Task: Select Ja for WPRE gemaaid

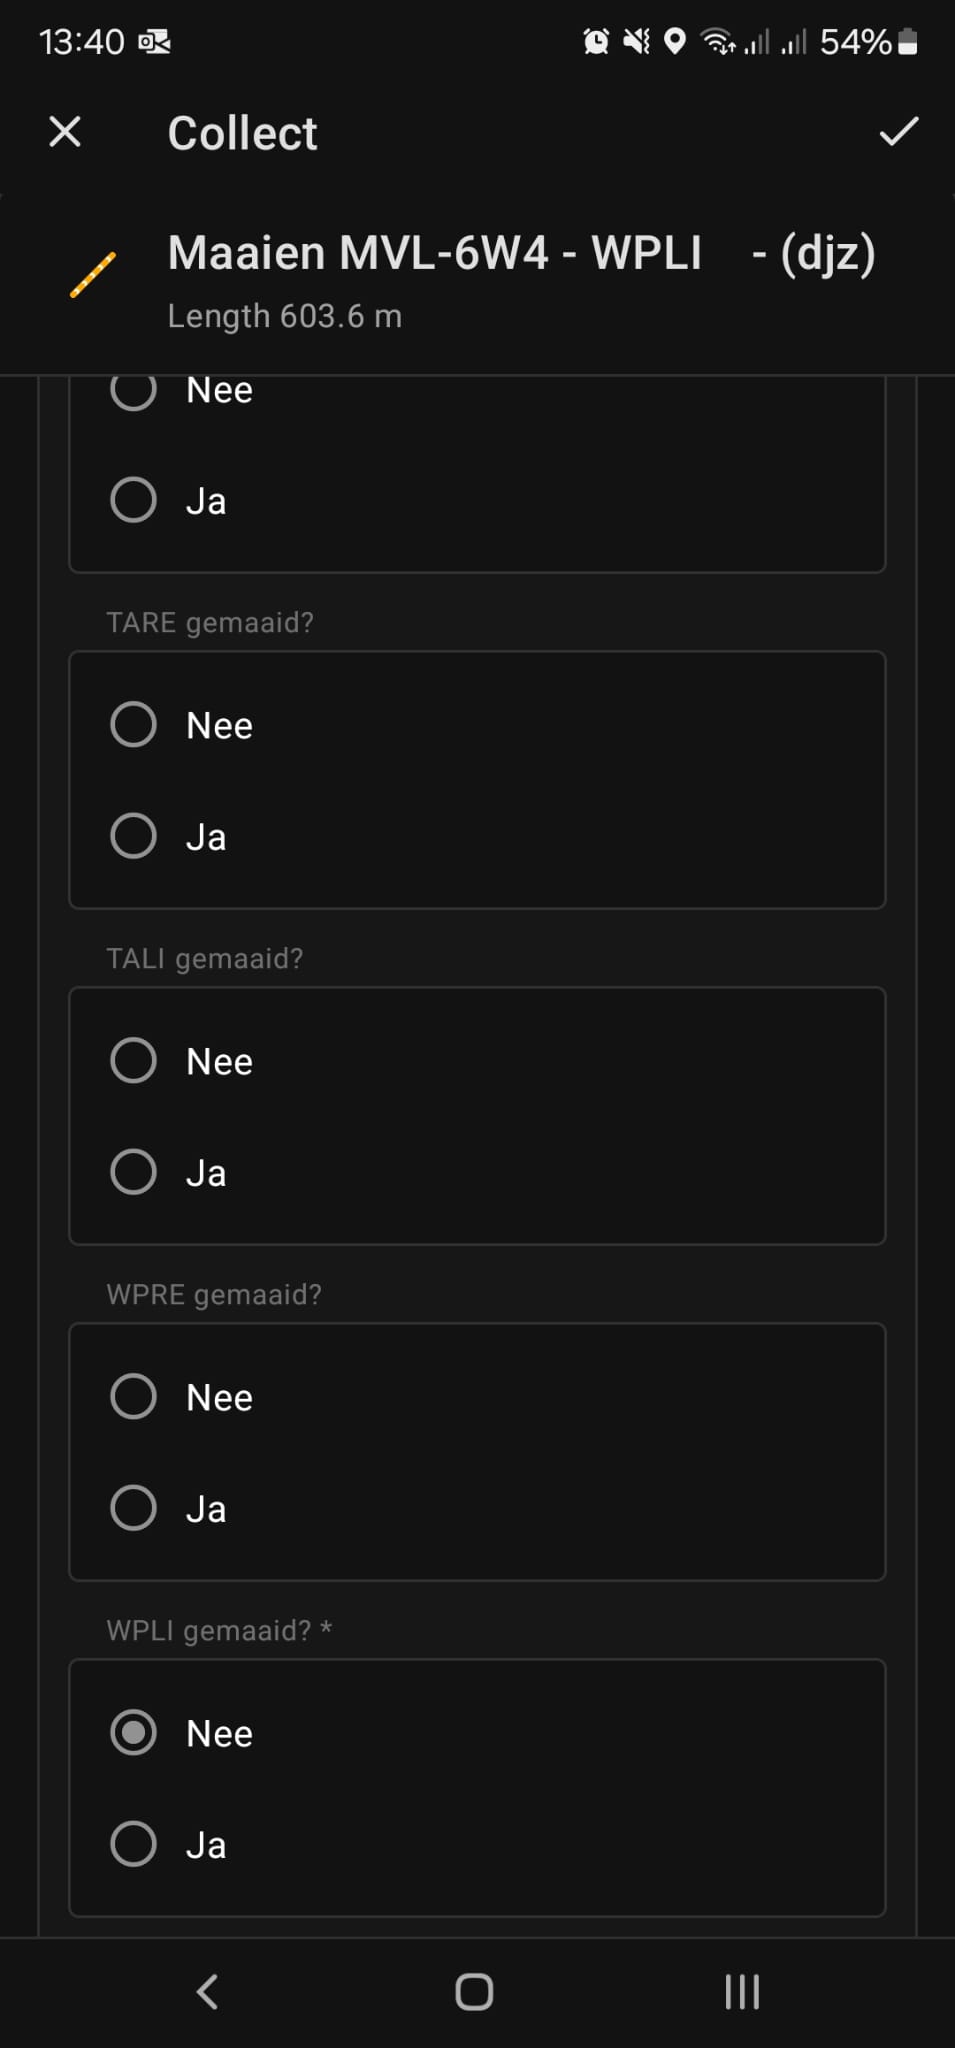Action: (134, 1508)
